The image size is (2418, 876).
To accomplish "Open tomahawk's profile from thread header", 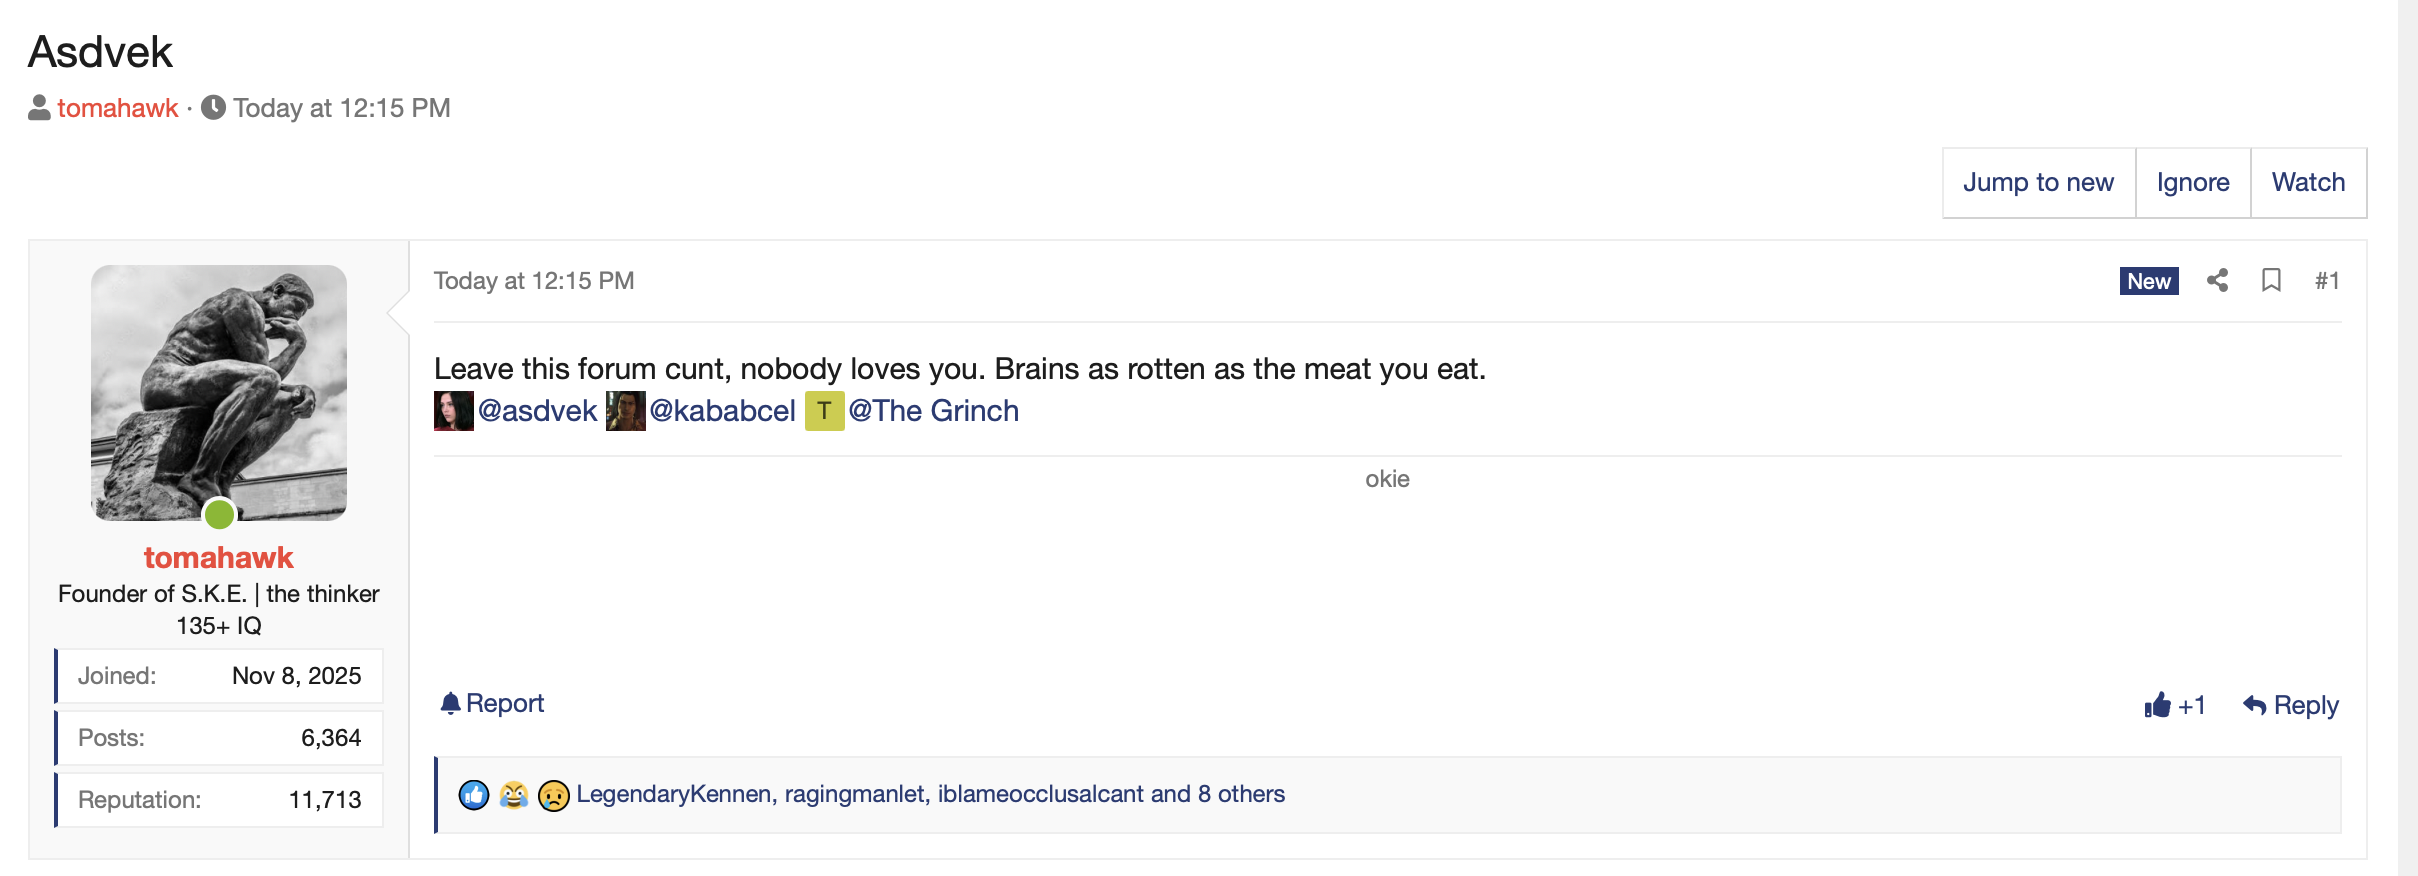I will (x=117, y=108).
